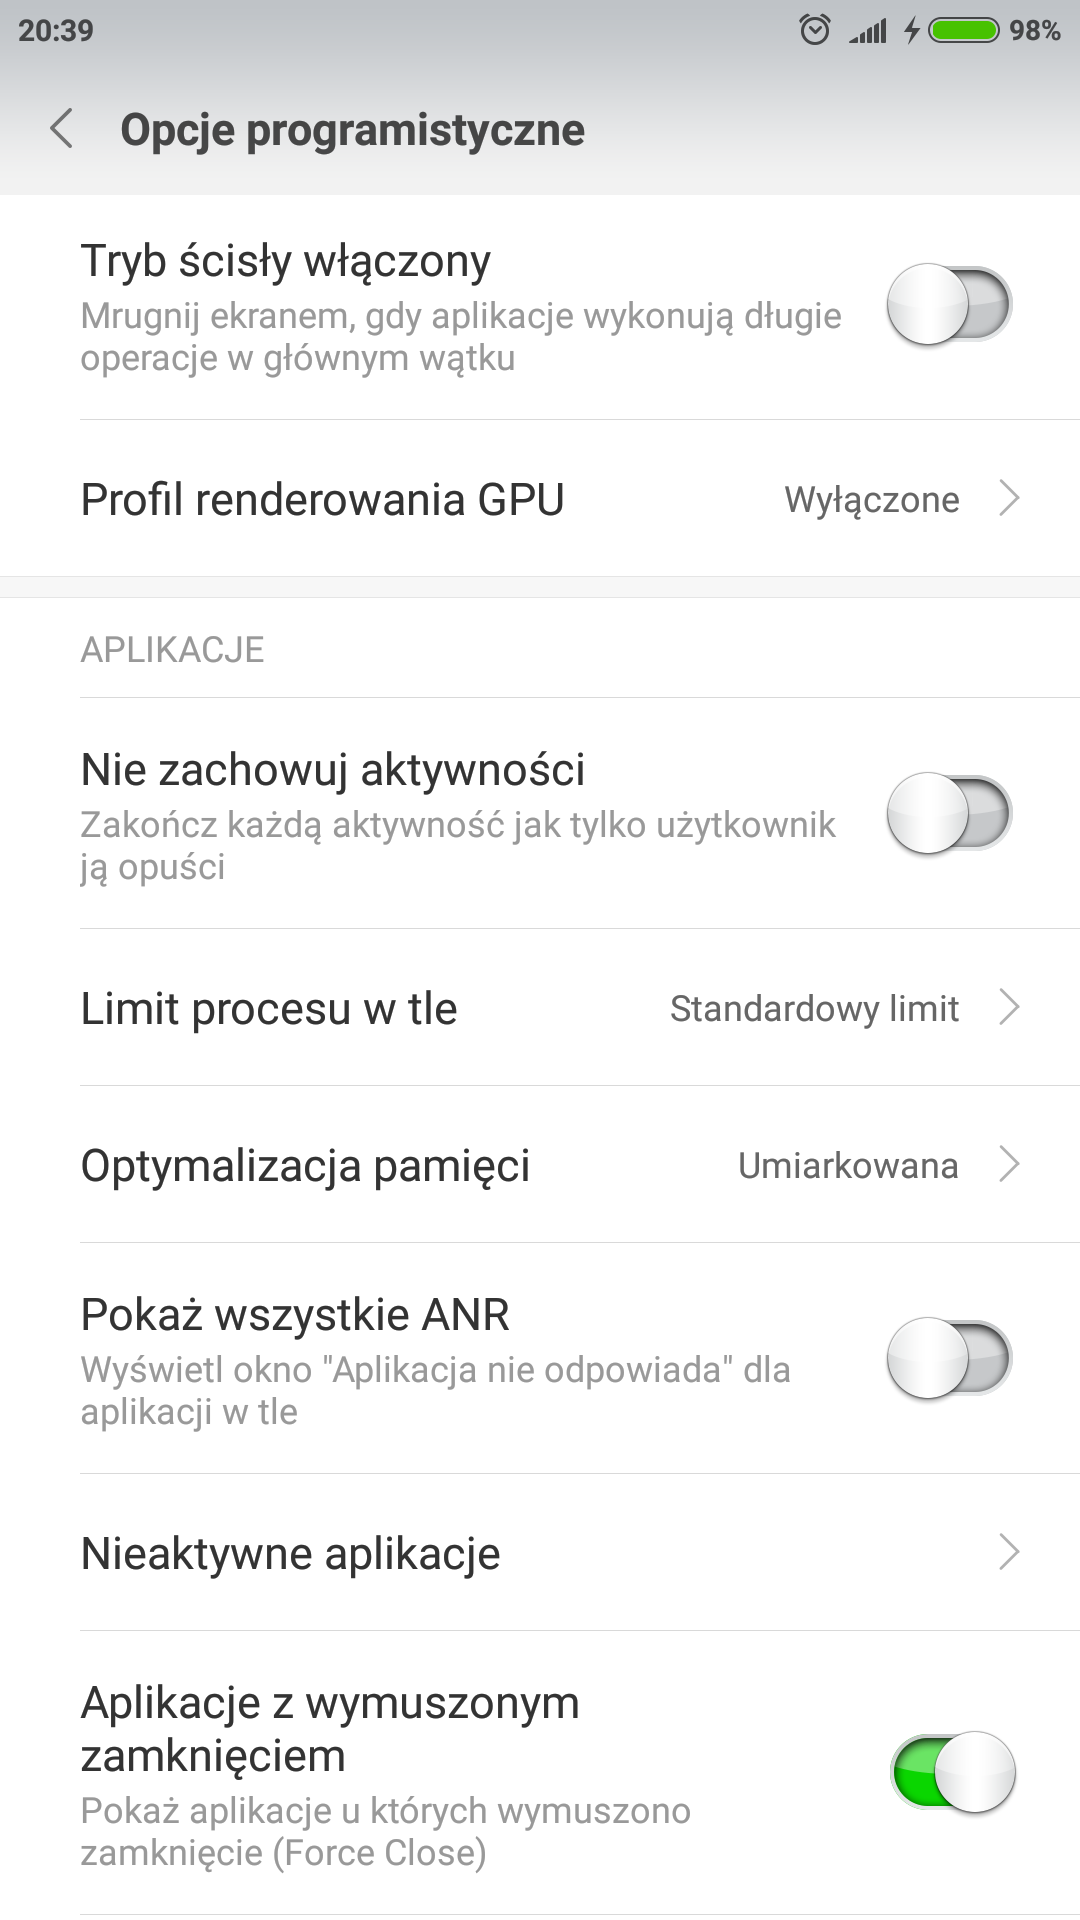Tap the signal strength icon
Viewport: 1080px width, 1920px height.
point(868,31)
